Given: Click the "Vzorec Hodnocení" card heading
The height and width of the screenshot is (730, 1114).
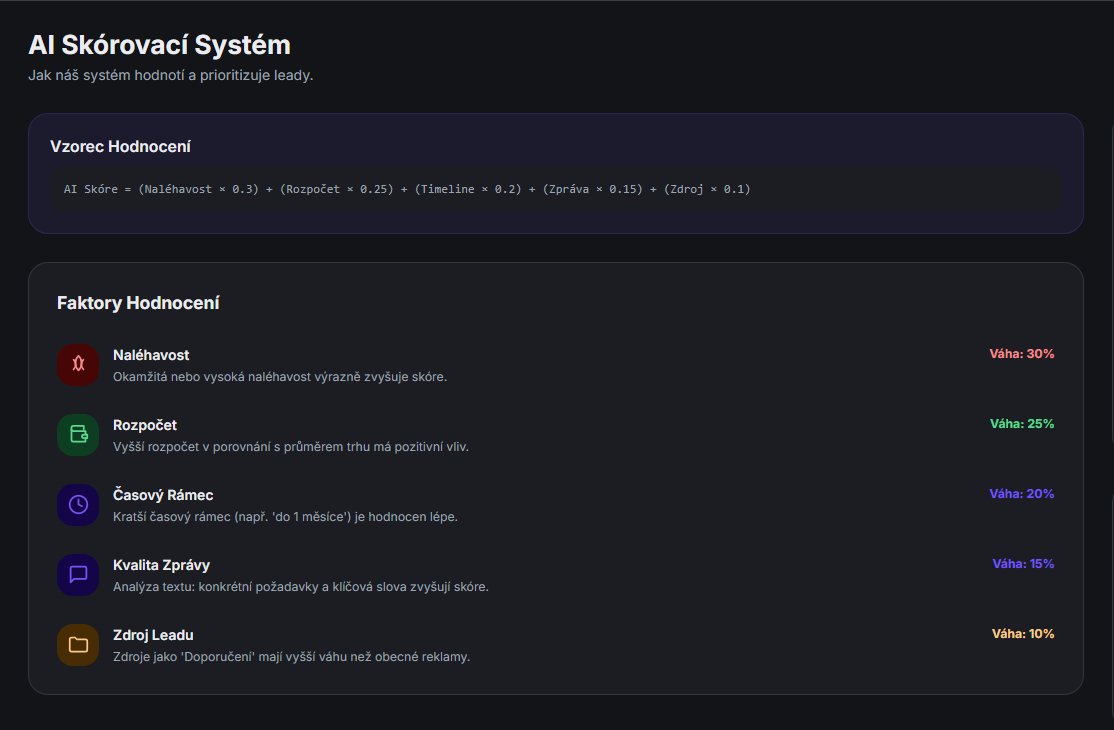Looking at the screenshot, I should 120,147.
